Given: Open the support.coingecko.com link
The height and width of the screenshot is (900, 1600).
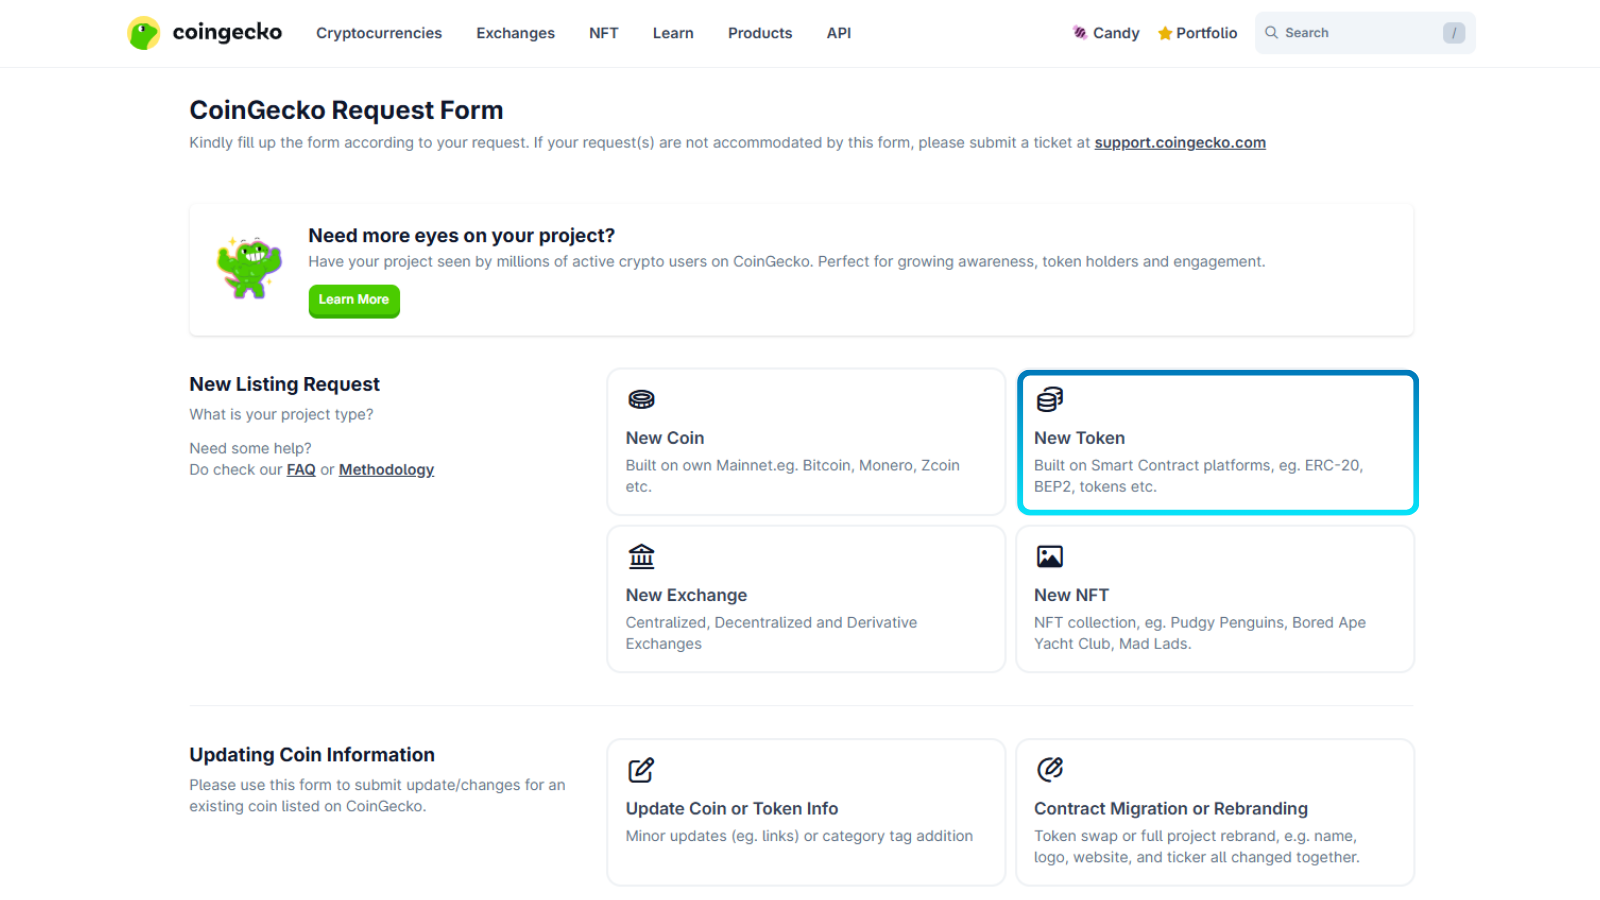Looking at the screenshot, I should 1180,143.
